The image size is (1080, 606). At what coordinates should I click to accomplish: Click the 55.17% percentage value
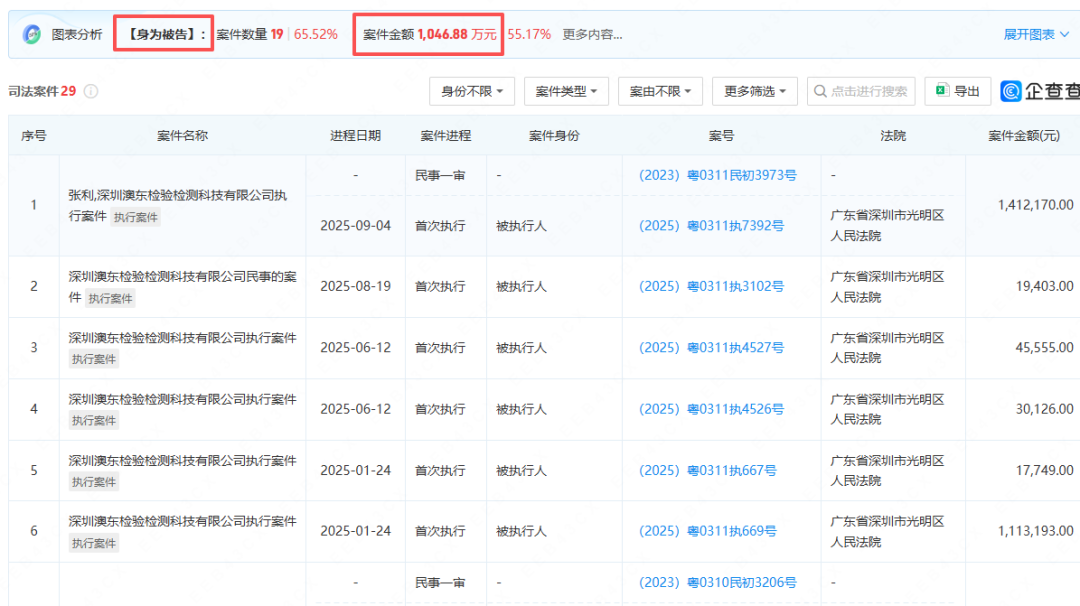(529, 34)
